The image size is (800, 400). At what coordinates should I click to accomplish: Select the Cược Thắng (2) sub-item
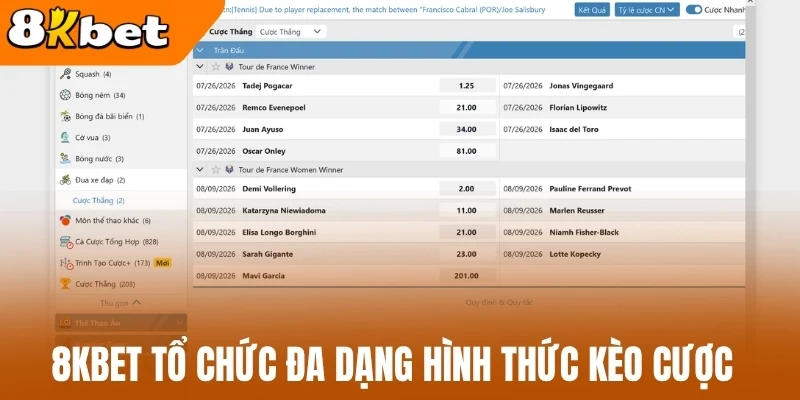click(121, 201)
